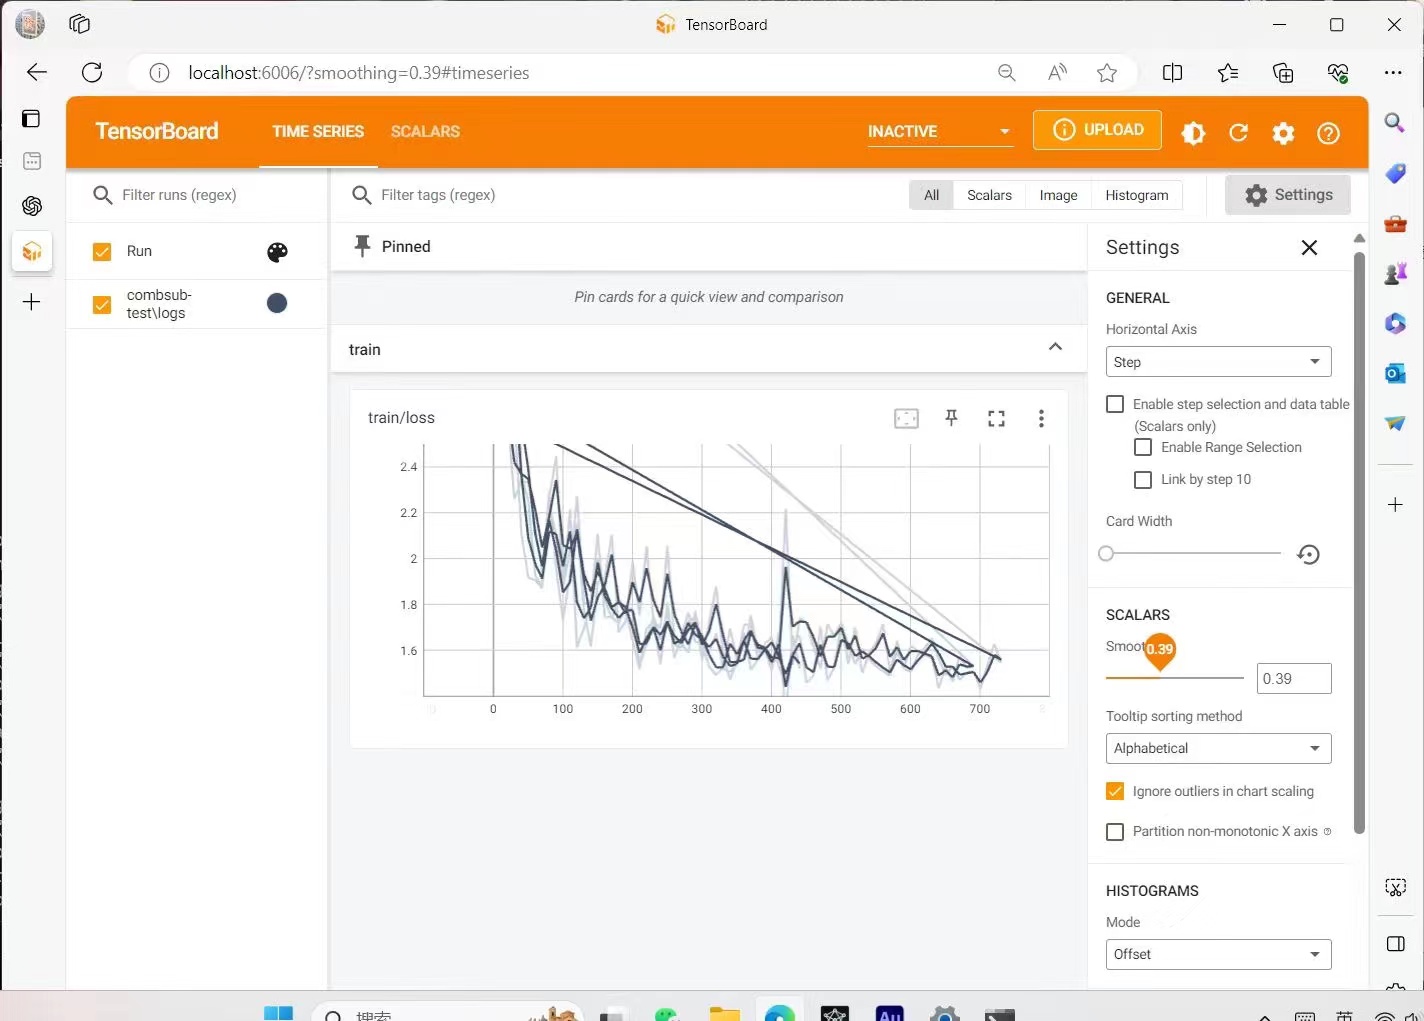This screenshot has width=1424, height=1021.
Task: Uncheck the combsub-test\logs run checkbox
Action: 102,304
